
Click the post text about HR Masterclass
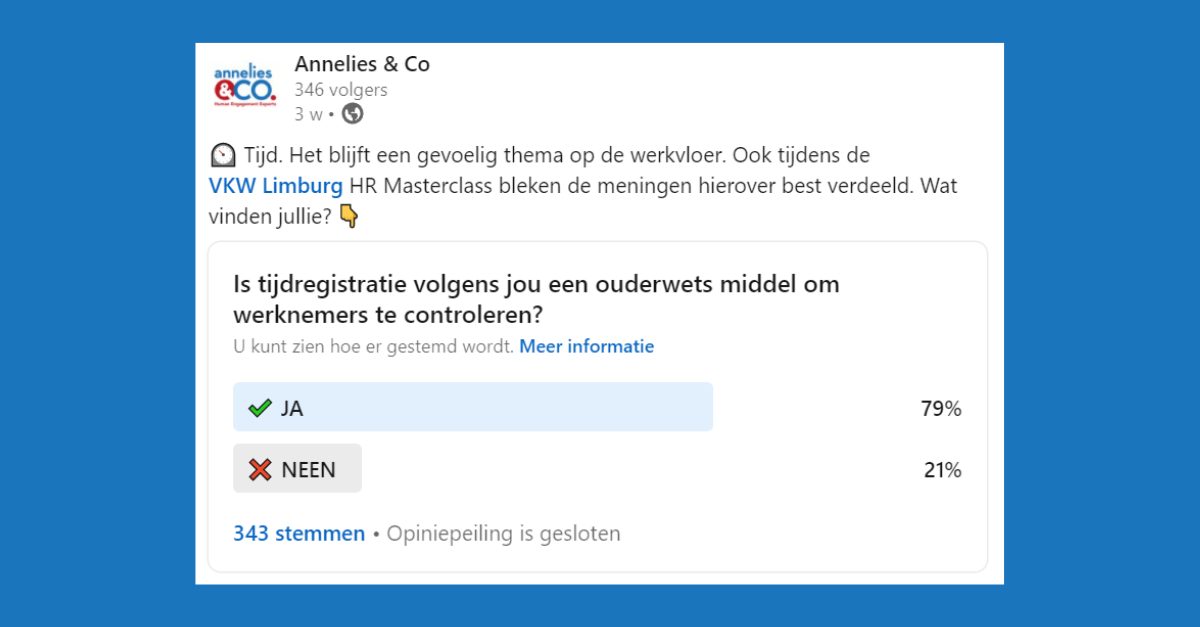pos(583,186)
